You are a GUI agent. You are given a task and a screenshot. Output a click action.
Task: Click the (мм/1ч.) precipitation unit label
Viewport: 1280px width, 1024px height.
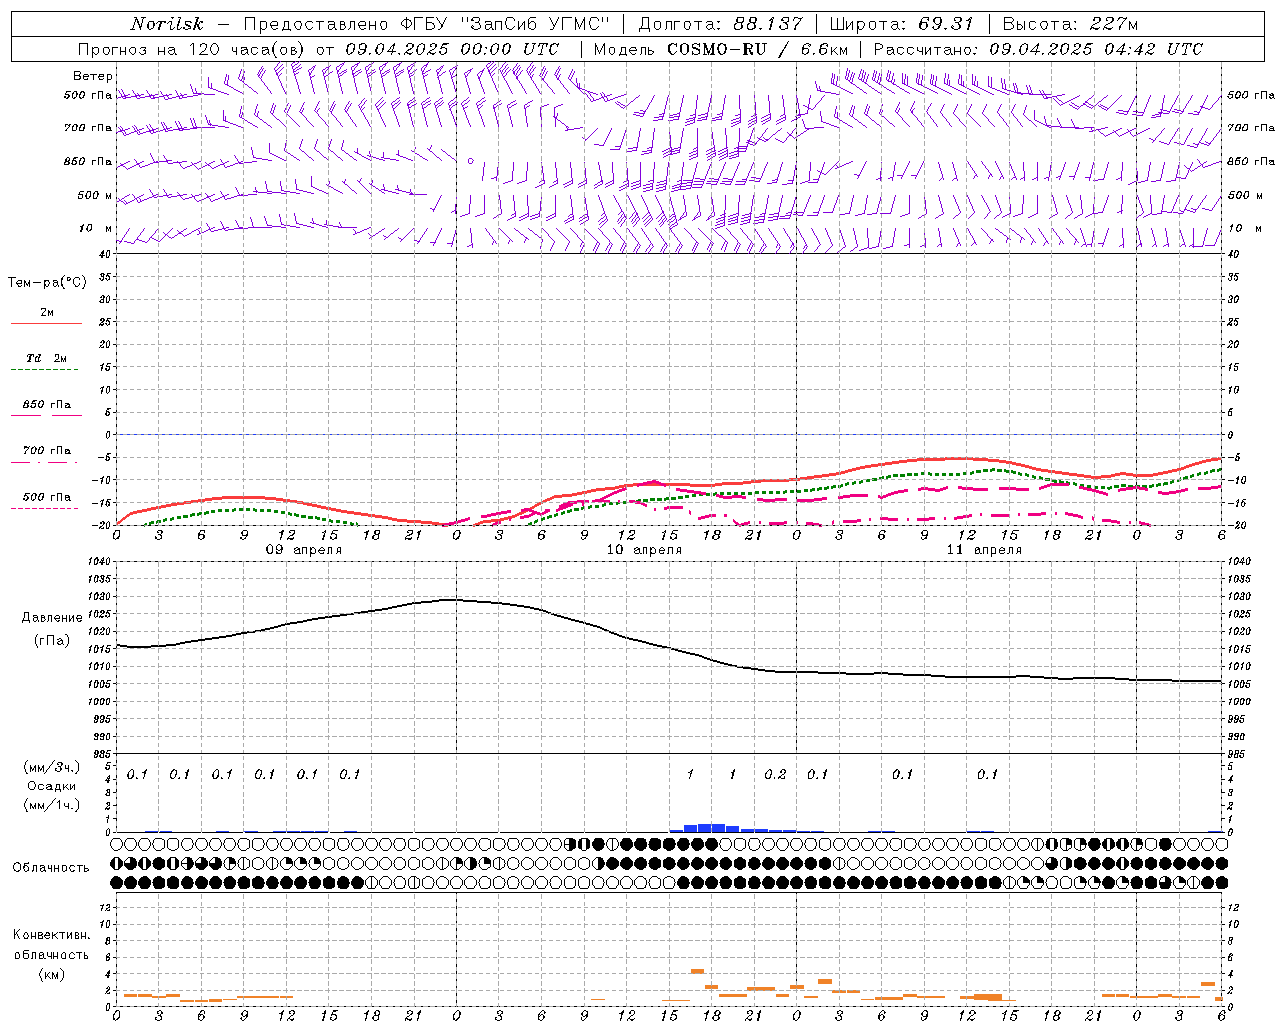coord(52,805)
